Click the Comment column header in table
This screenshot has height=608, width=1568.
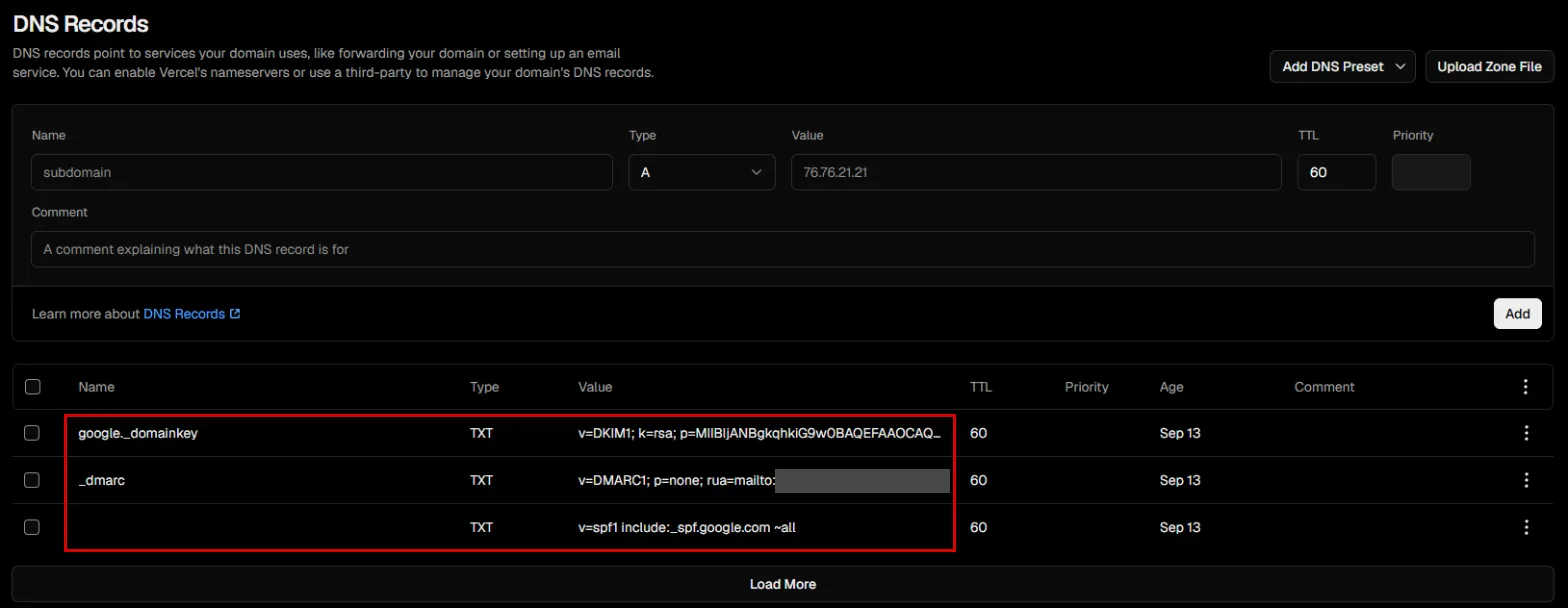1324,387
